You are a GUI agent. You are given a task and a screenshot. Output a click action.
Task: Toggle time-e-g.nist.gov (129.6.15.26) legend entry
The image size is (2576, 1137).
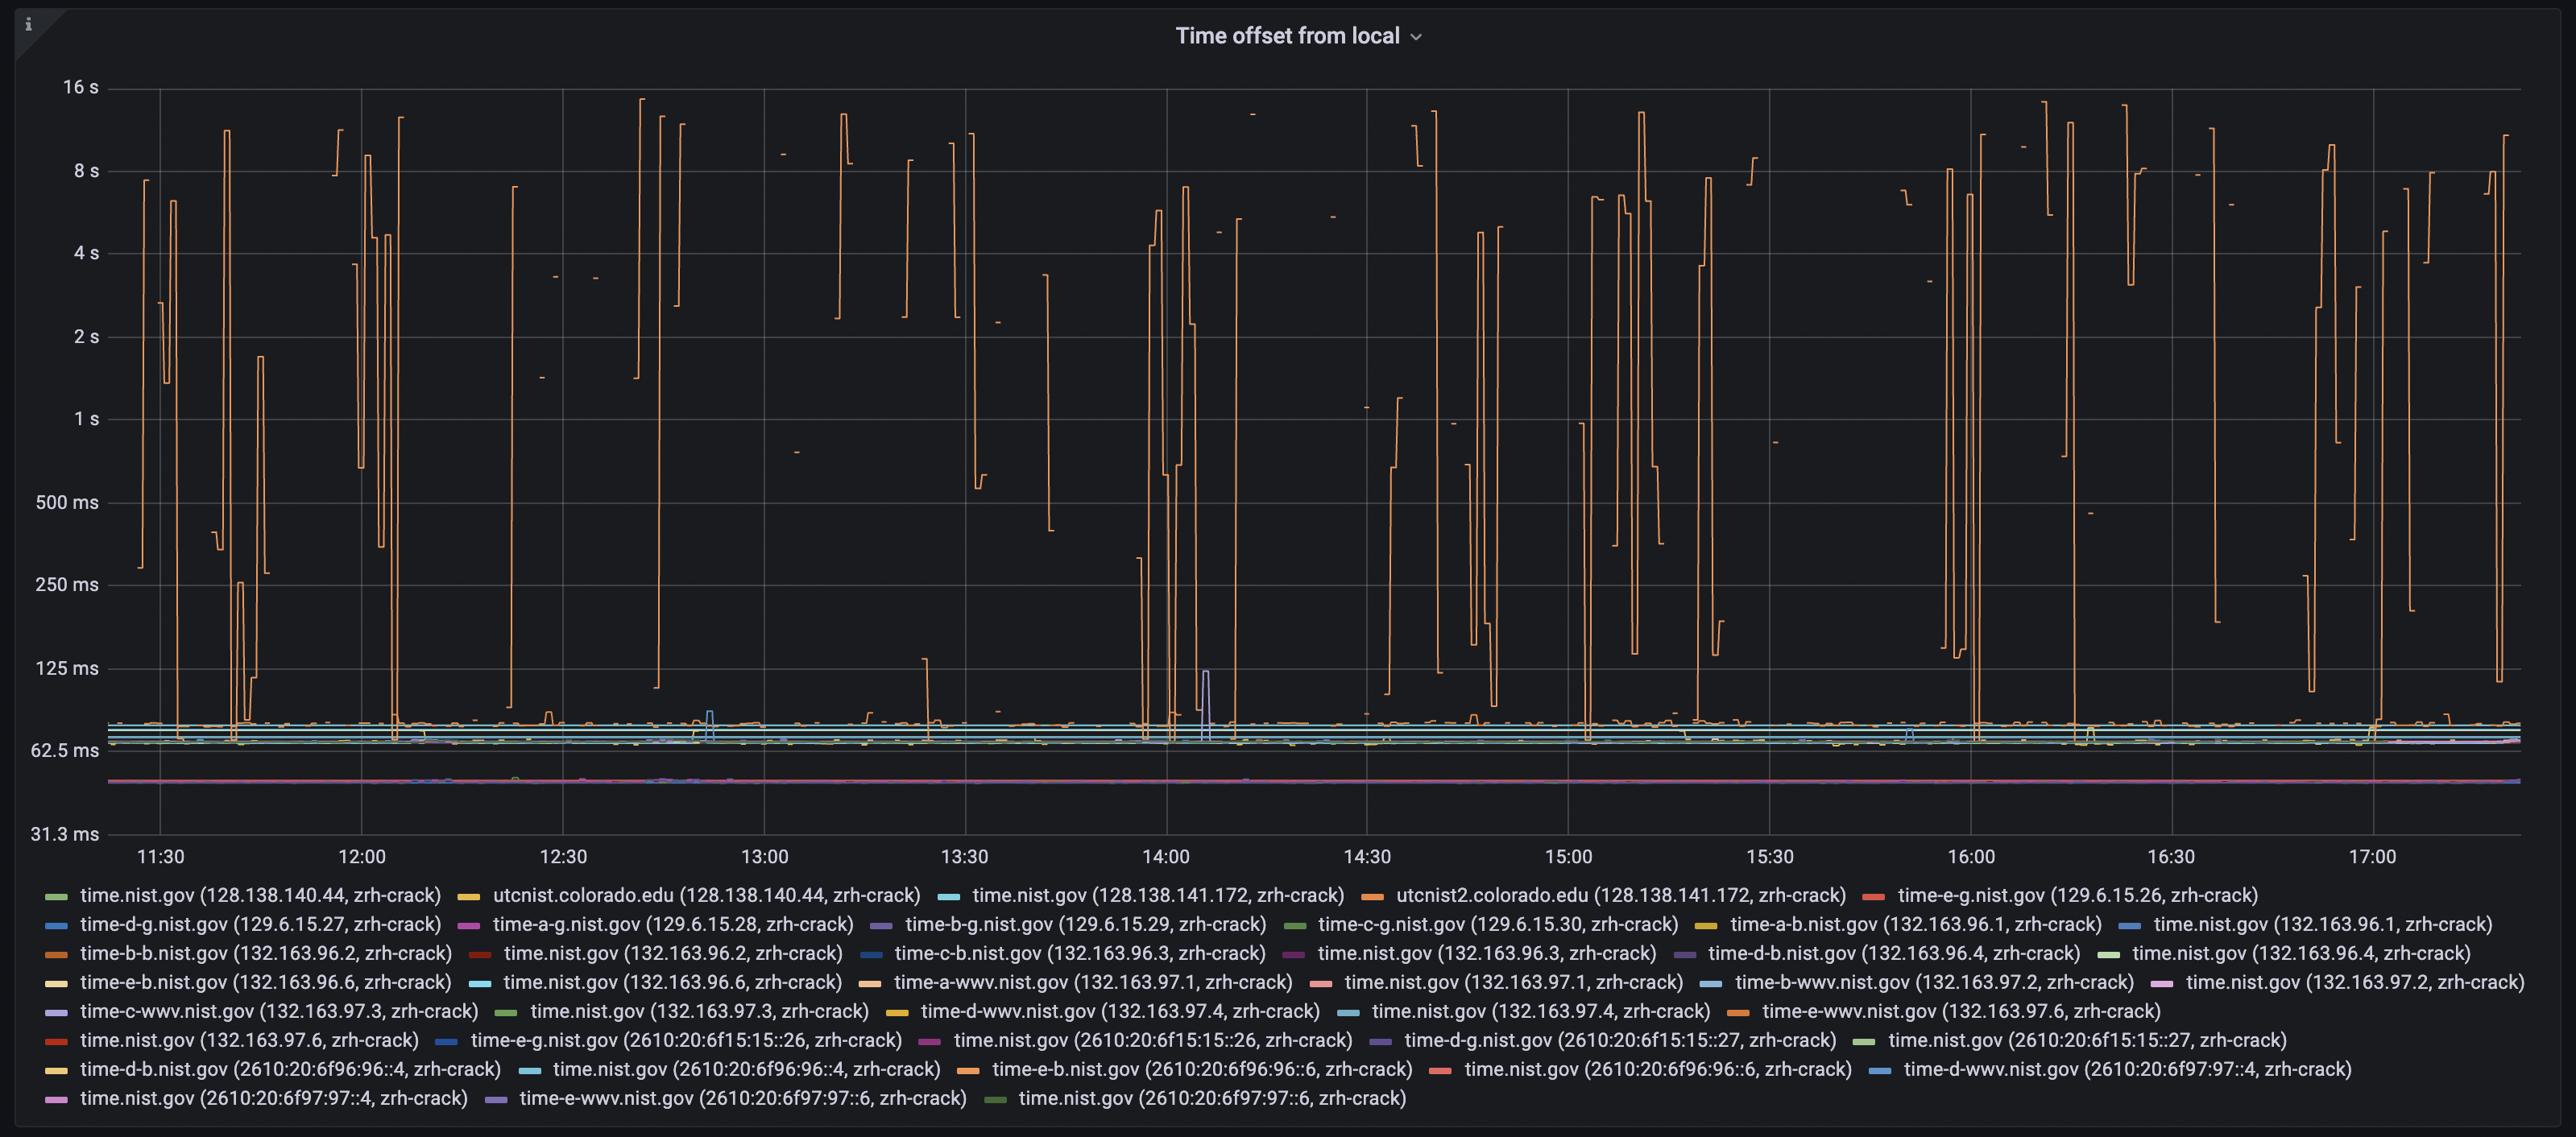point(2077,895)
